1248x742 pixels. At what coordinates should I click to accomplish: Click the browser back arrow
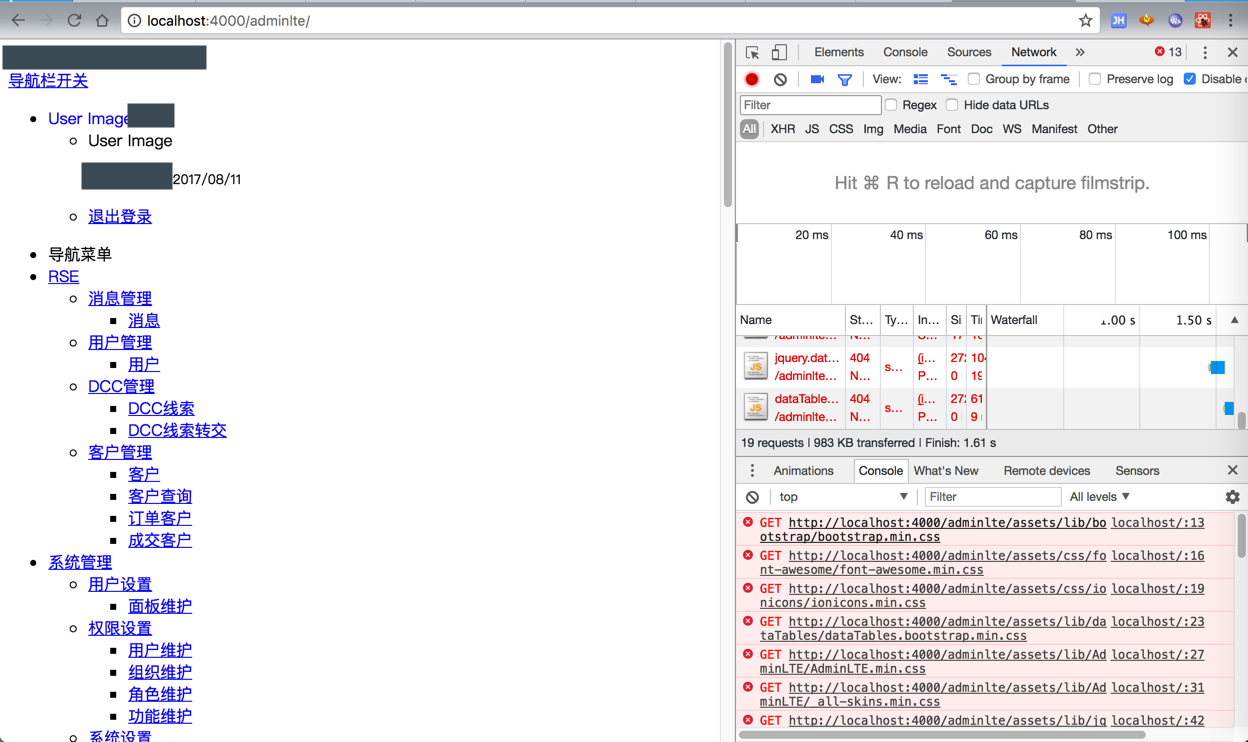click(x=18, y=20)
